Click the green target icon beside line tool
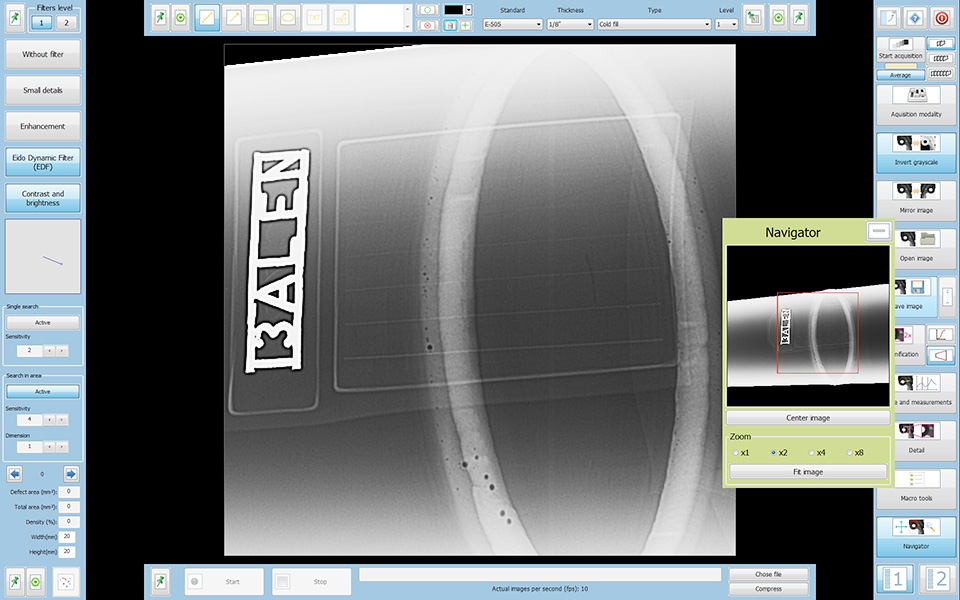 coord(180,17)
